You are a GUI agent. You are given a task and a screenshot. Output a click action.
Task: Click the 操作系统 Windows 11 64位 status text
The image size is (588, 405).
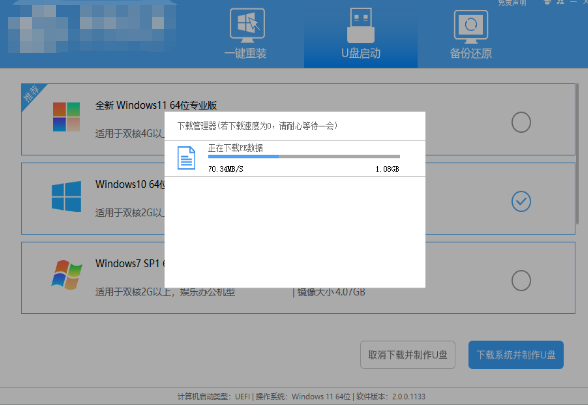303,397
